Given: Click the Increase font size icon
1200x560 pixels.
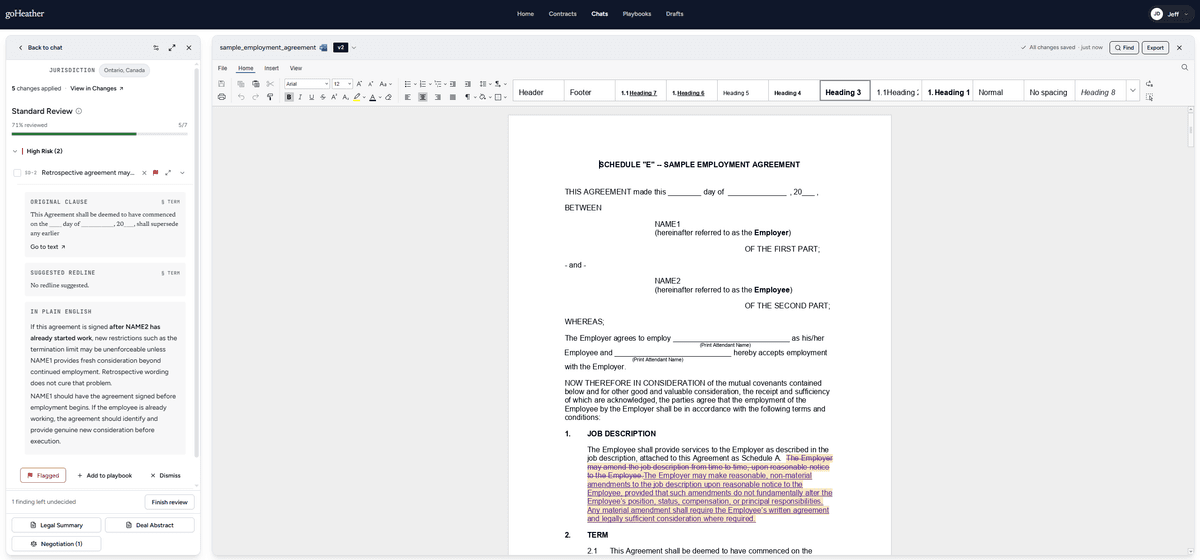Looking at the screenshot, I should click(359, 84).
